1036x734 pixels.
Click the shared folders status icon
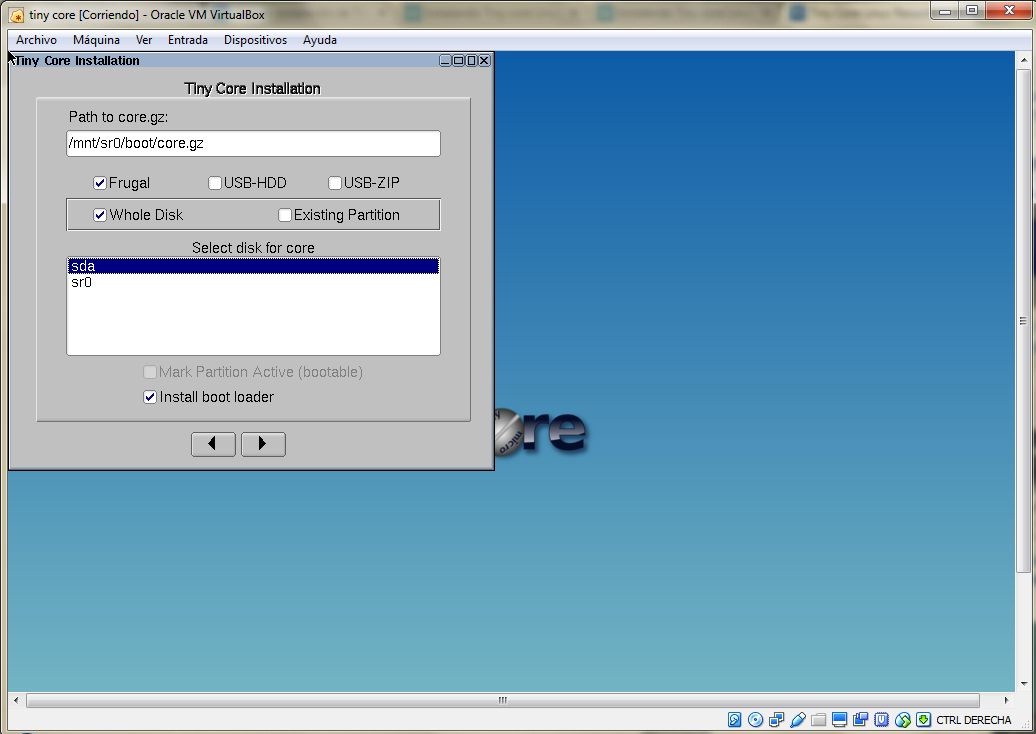(819, 720)
